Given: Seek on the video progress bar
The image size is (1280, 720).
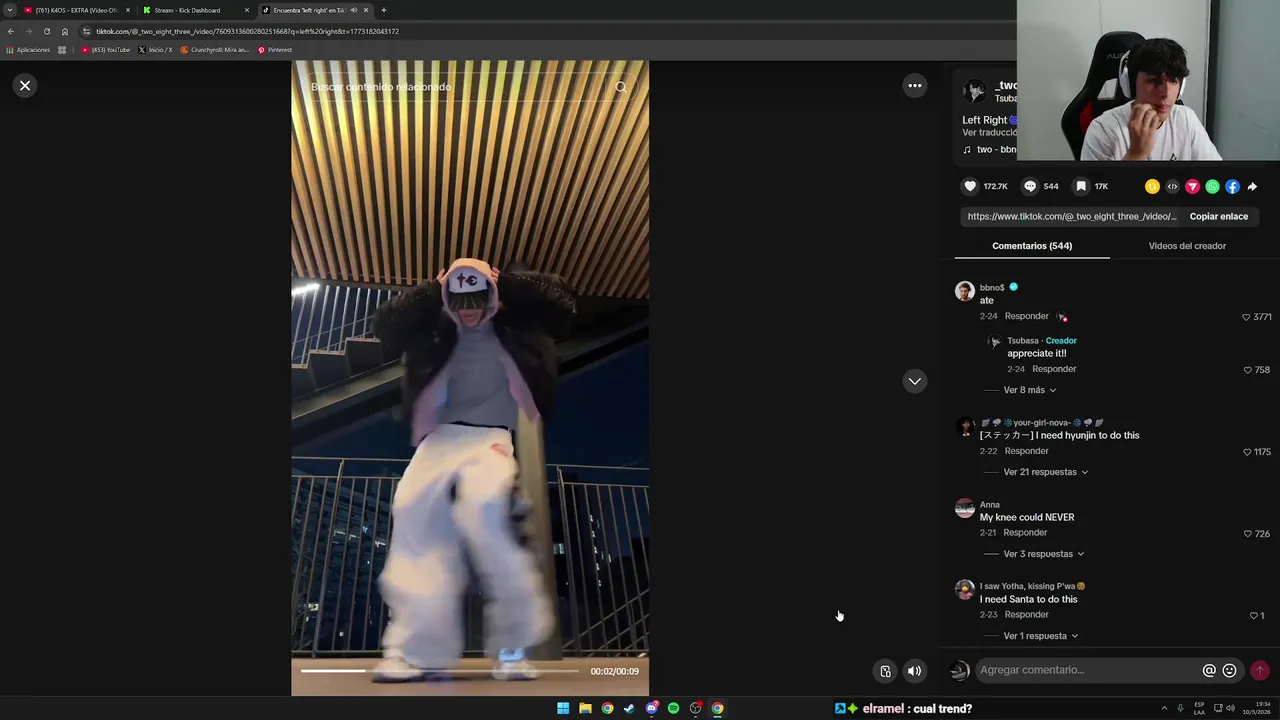Looking at the screenshot, I should [x=439, y=671].
